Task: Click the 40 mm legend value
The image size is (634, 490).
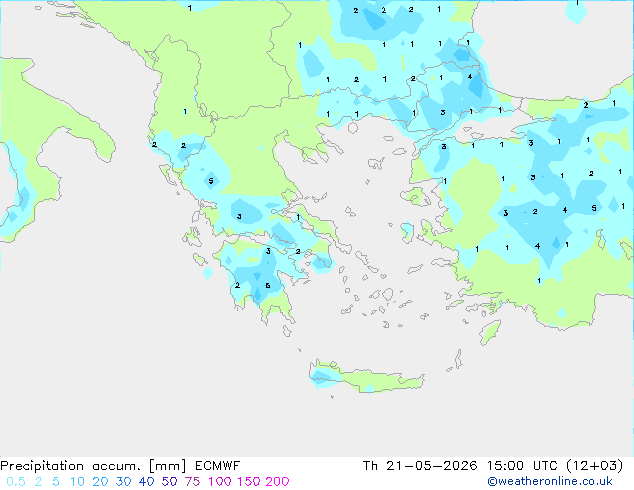Action: pyautogui.click(x=146, y=482)
